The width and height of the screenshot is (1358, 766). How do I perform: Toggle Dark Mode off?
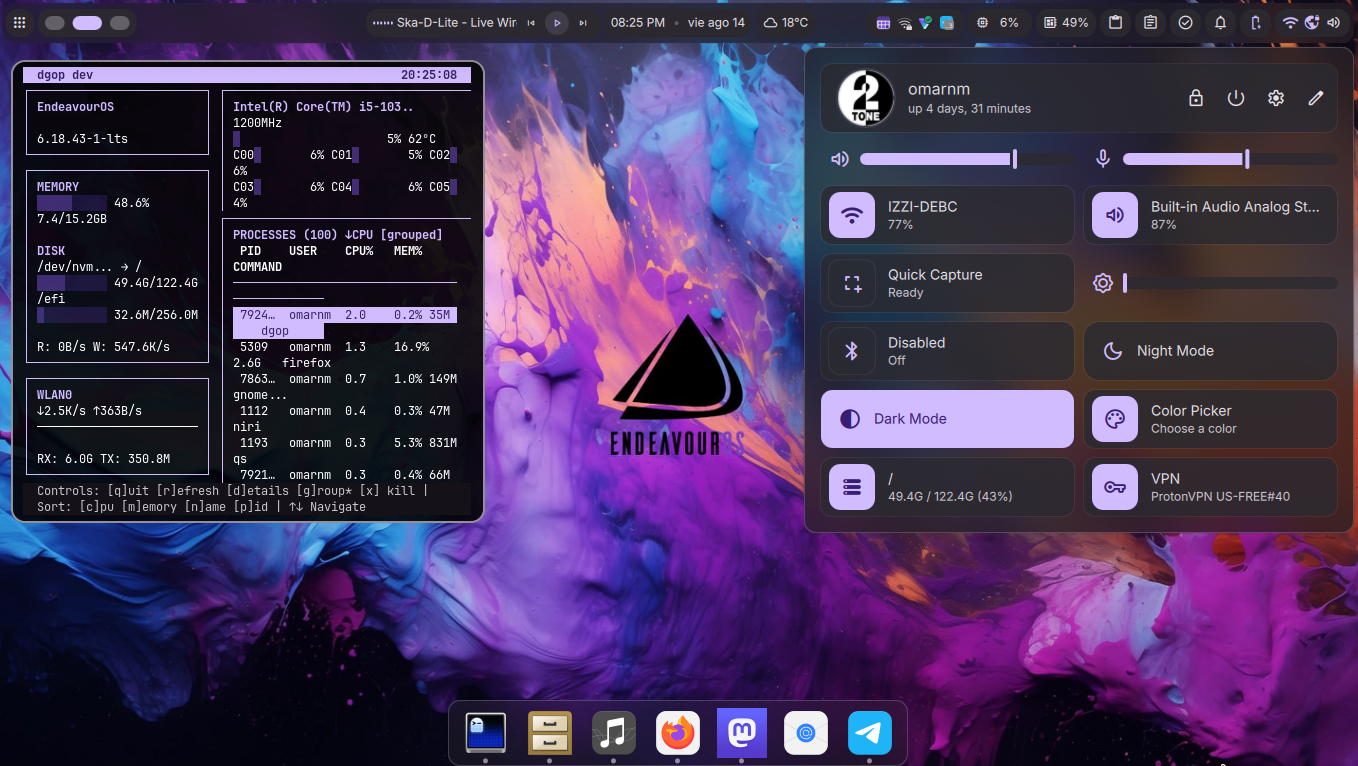click(x=947, y=419)
